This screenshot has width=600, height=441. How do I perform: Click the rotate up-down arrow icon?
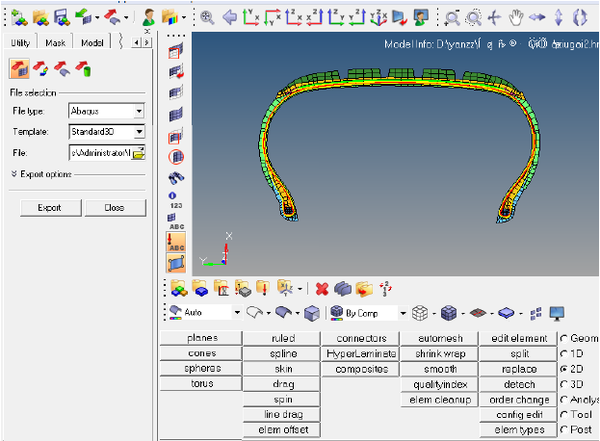(558, 18)
